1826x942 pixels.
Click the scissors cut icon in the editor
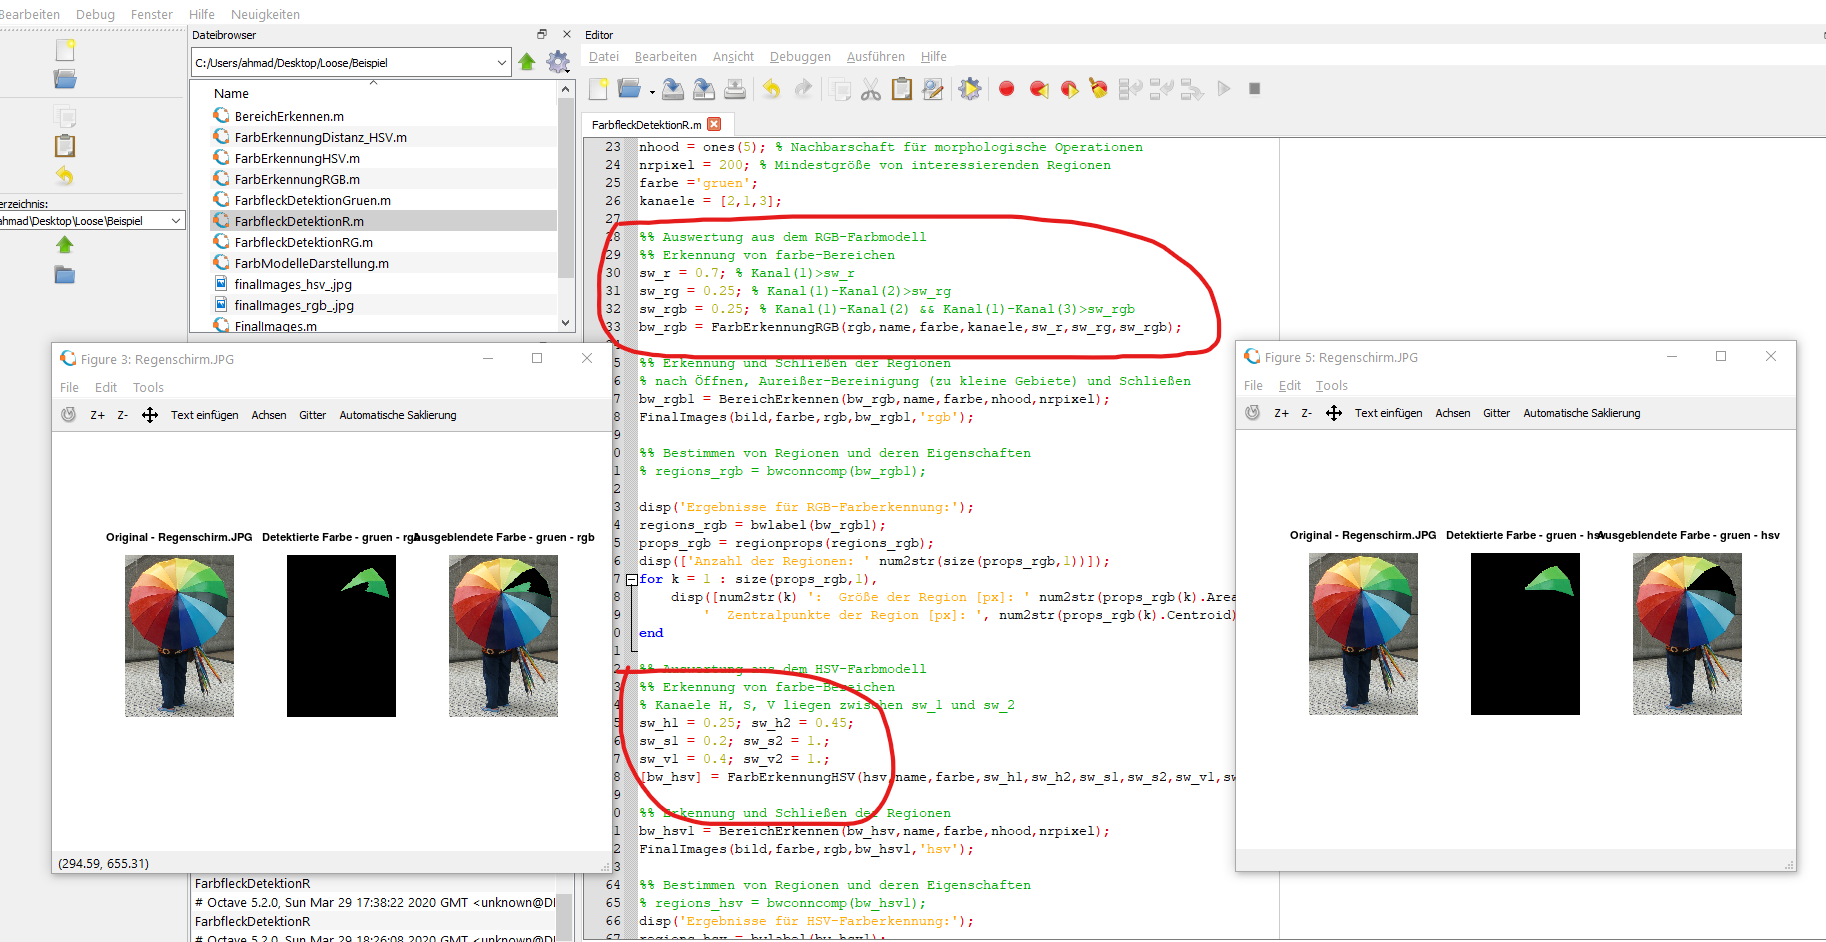click(x=871, y=89)
